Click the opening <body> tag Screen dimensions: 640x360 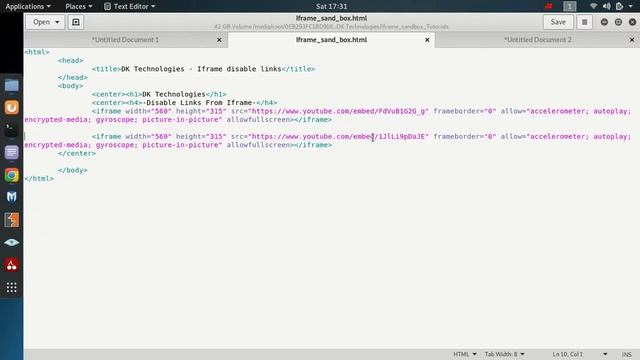71,86
